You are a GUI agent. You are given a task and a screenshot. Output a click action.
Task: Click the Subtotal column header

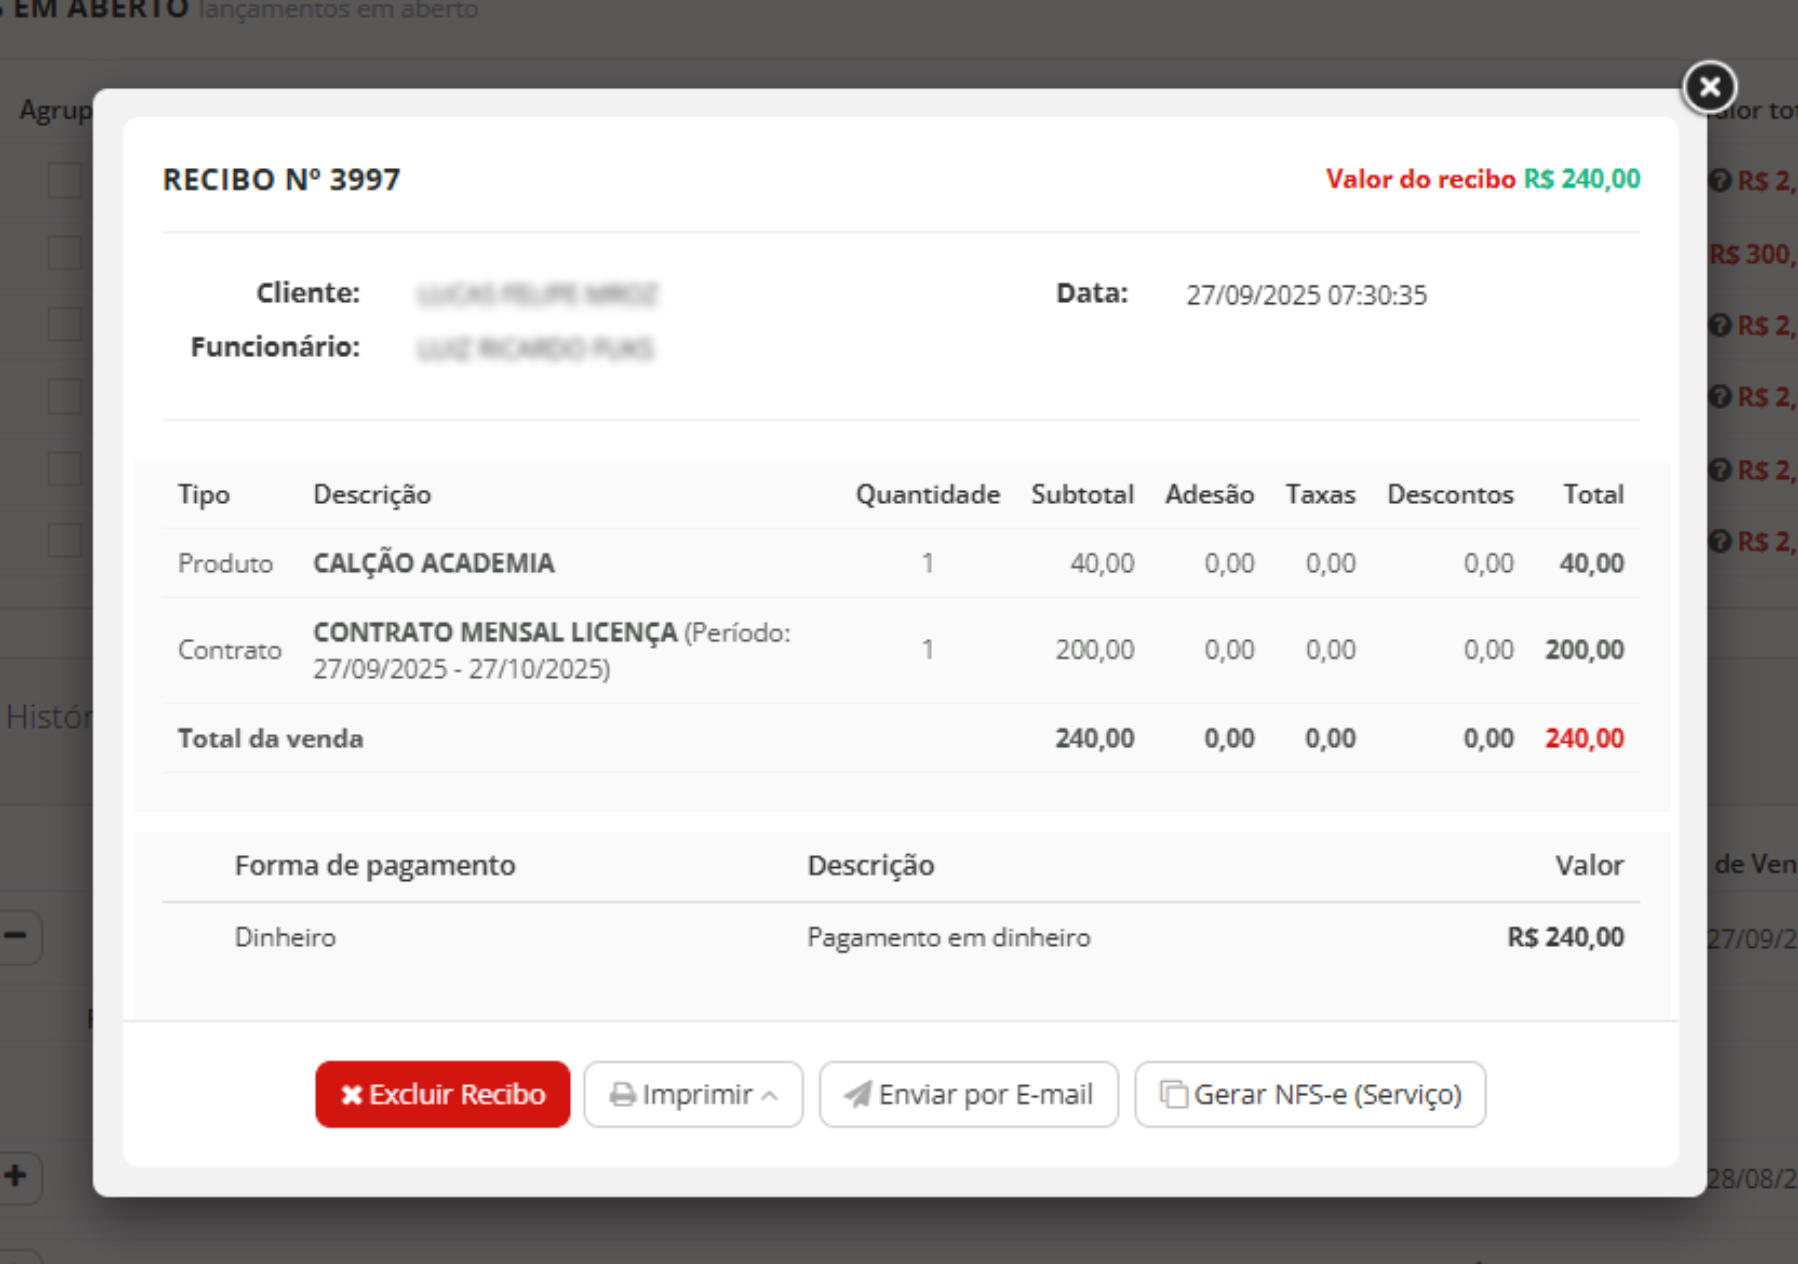click(x=1082, y=495)
